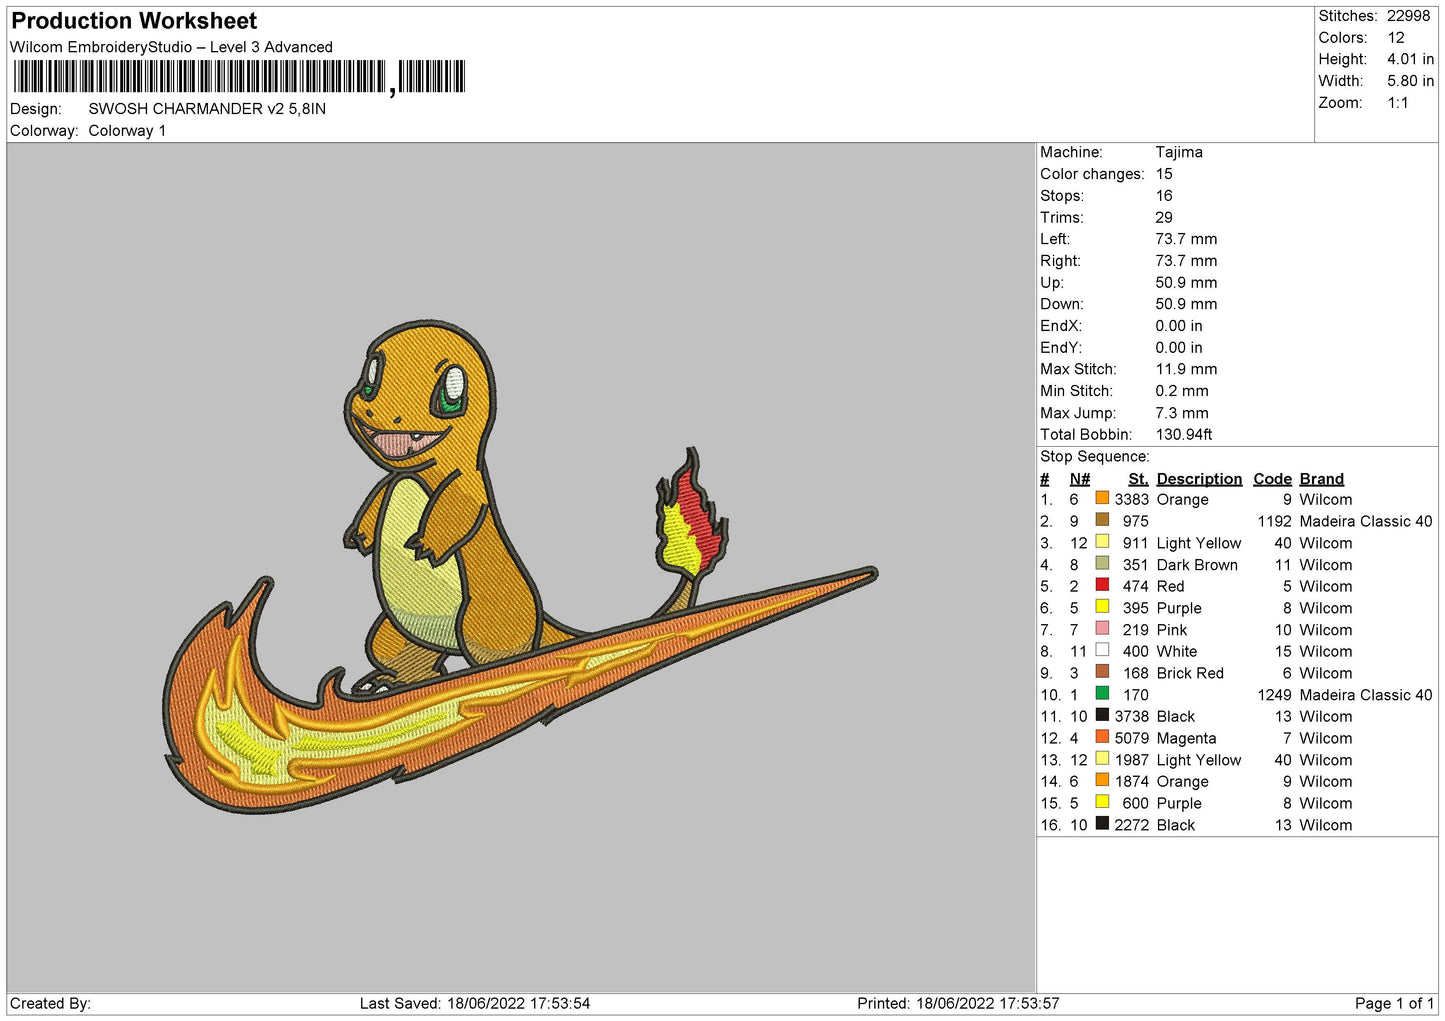This screenshot has width=1445, height=1021.
Task: Click the Orange swatch in stop 1
Action: point(1101,498)
